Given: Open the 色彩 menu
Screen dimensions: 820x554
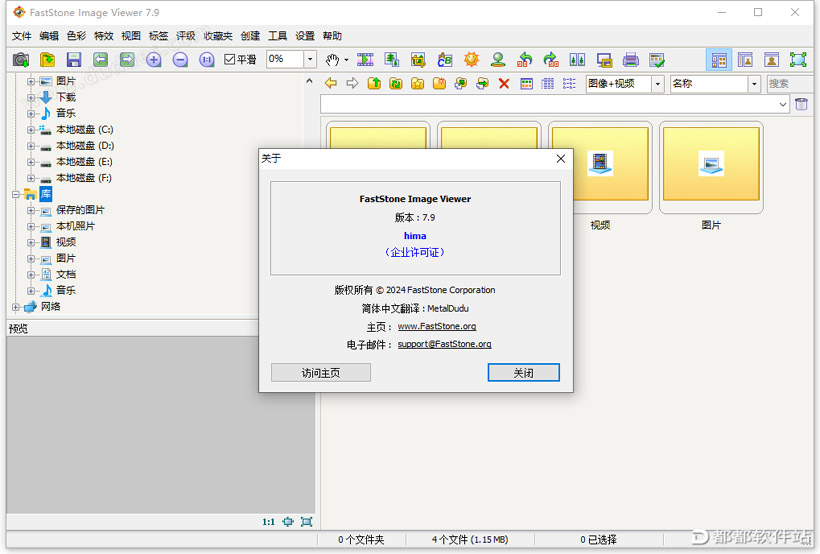Looking at the screenshot, I should point(76,36).
